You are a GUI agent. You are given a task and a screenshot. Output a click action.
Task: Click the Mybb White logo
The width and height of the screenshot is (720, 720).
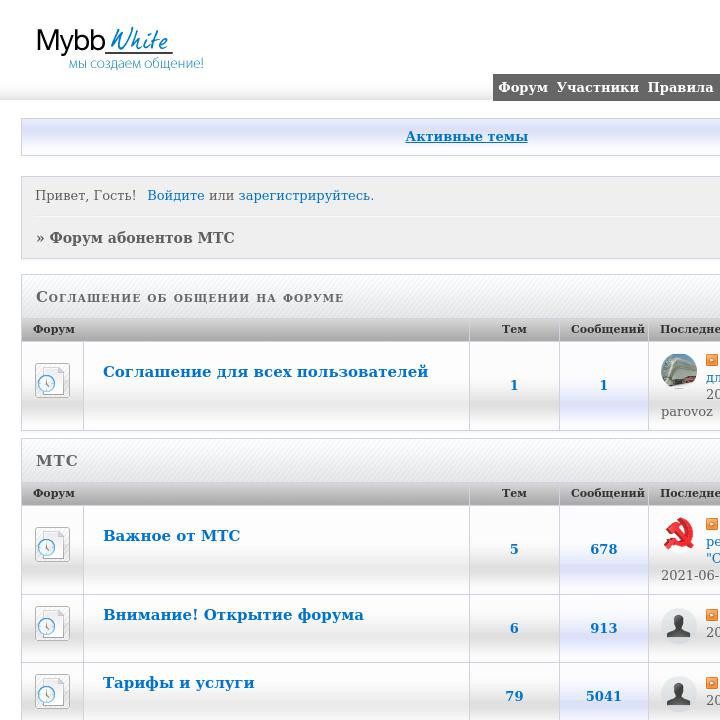point(104,40)
